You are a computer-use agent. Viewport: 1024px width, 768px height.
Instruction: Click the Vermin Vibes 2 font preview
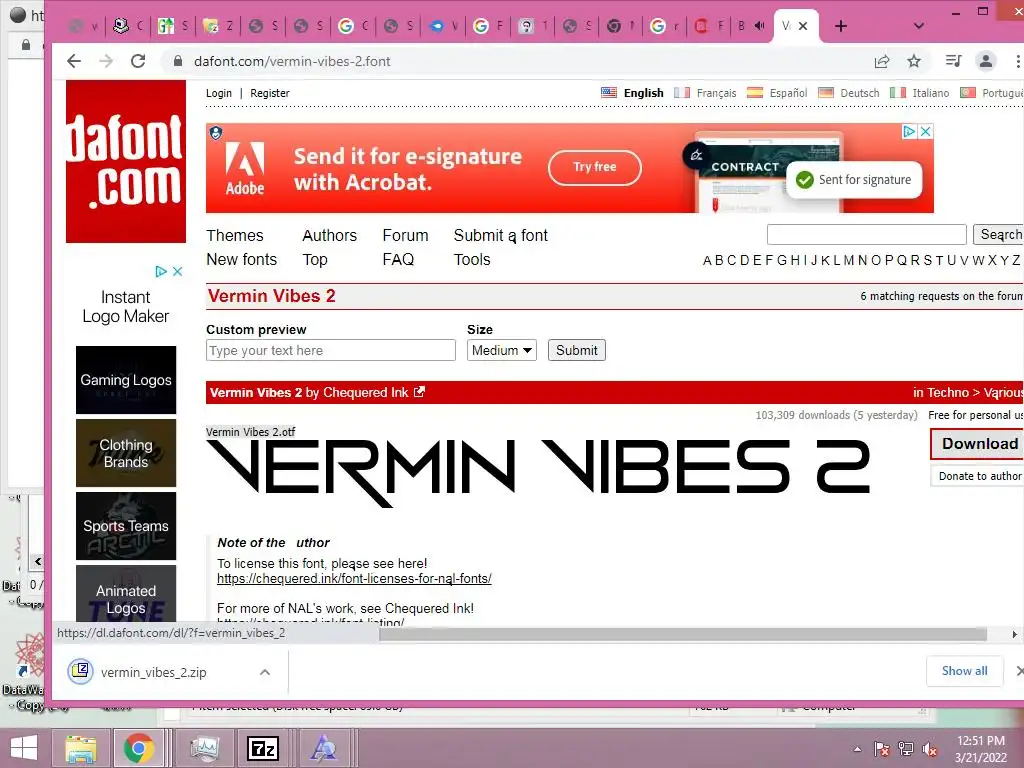coord(538,472)
